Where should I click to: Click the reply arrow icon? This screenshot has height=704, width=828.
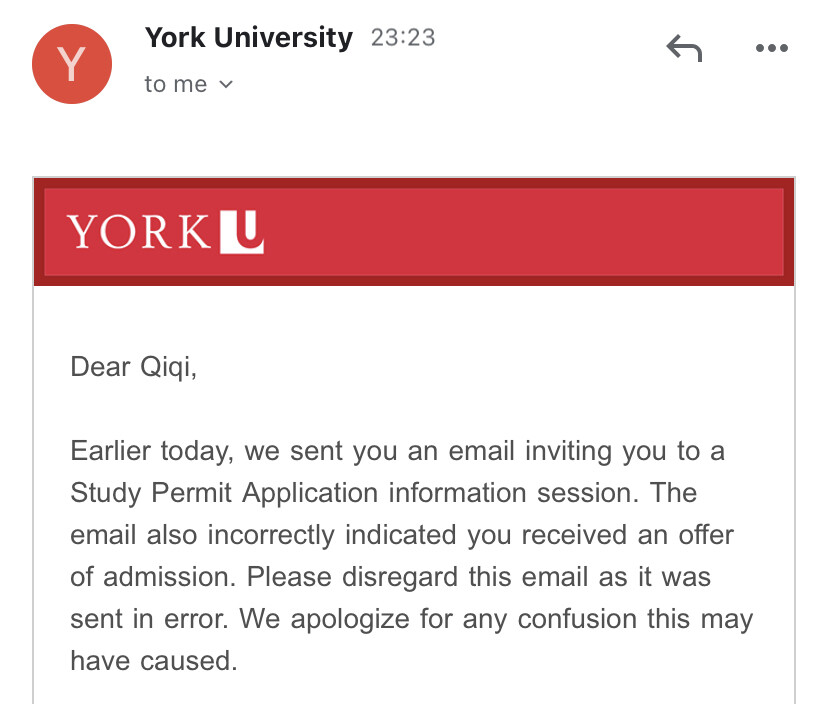pos(684,47)
